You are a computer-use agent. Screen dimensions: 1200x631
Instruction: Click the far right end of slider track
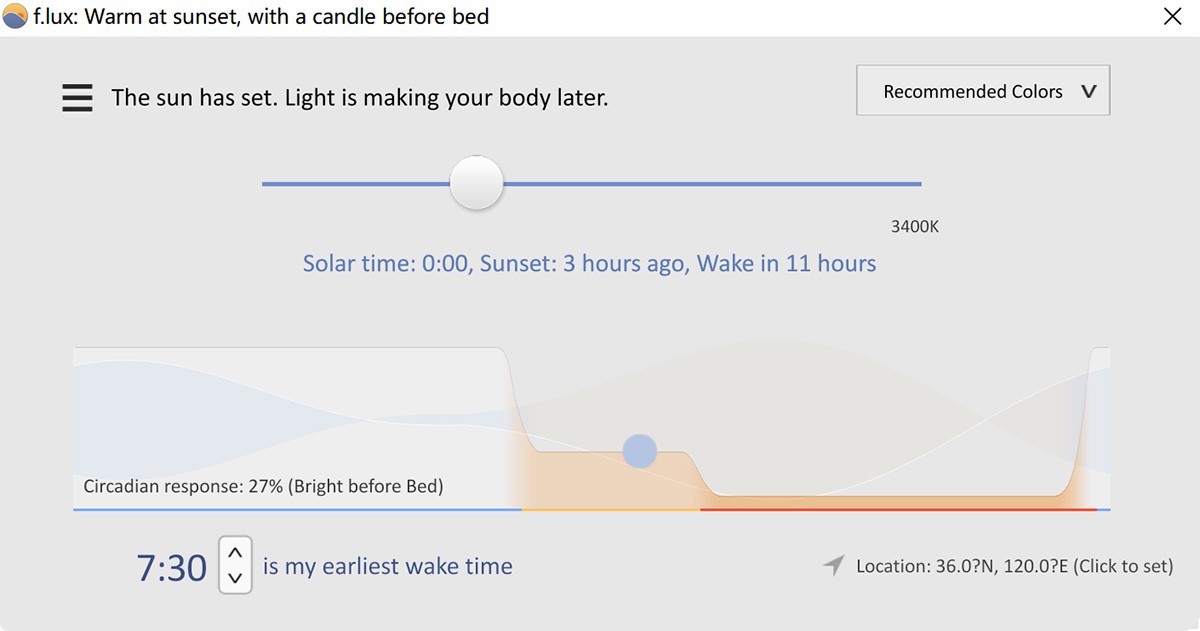click(916, 184)
